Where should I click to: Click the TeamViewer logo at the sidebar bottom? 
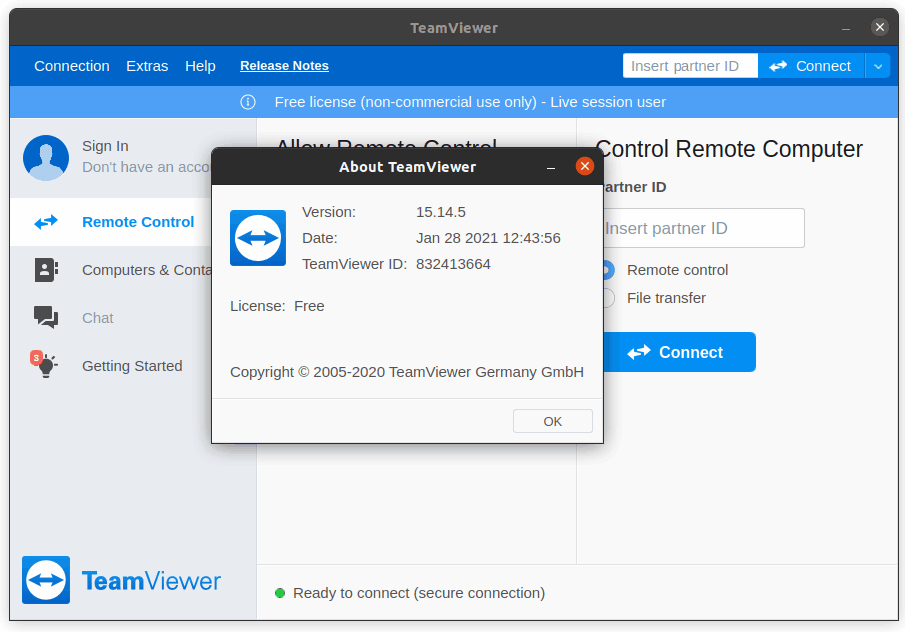tap(121, 580)
